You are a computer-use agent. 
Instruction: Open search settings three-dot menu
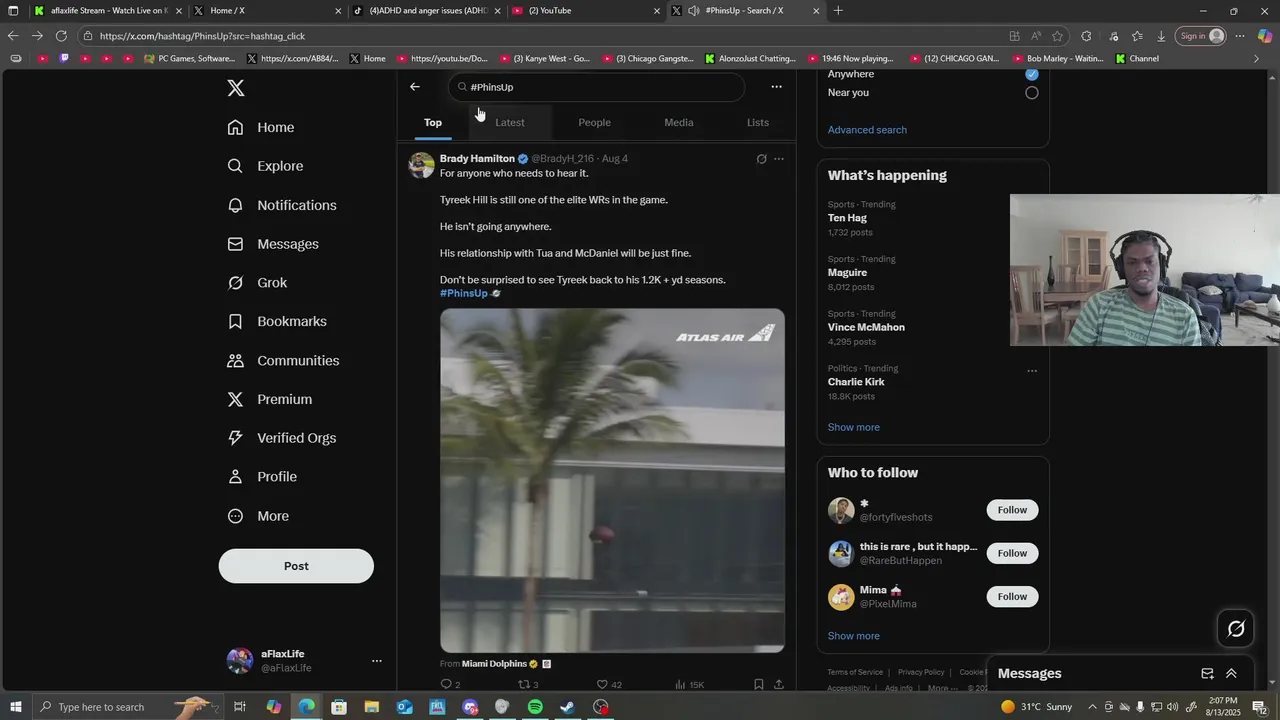tap(777, 87)
